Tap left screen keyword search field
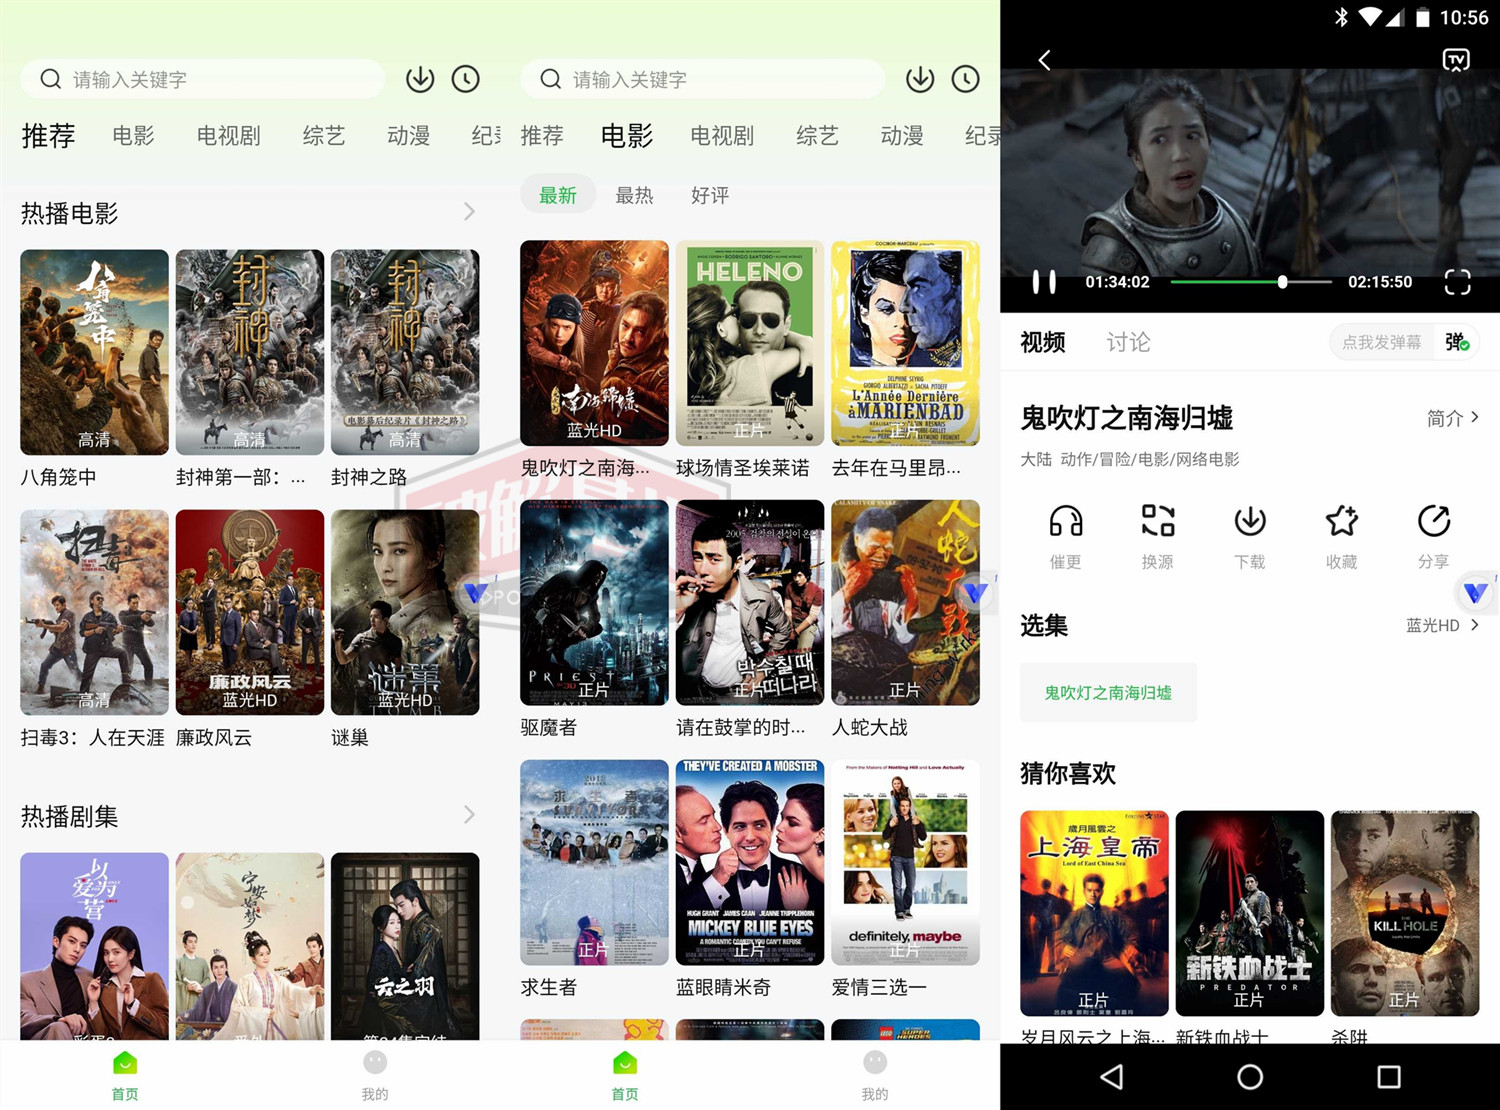 203,79
